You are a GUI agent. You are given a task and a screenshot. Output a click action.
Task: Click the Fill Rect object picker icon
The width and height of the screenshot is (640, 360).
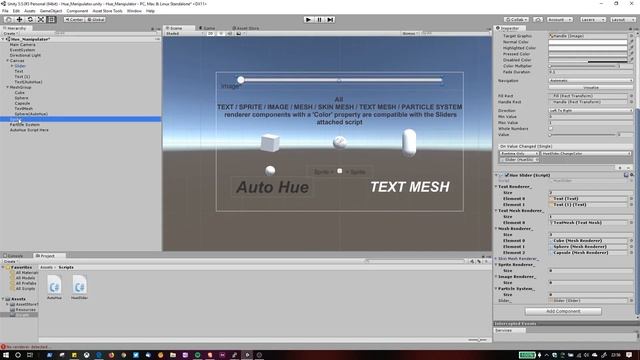(631, 96)
